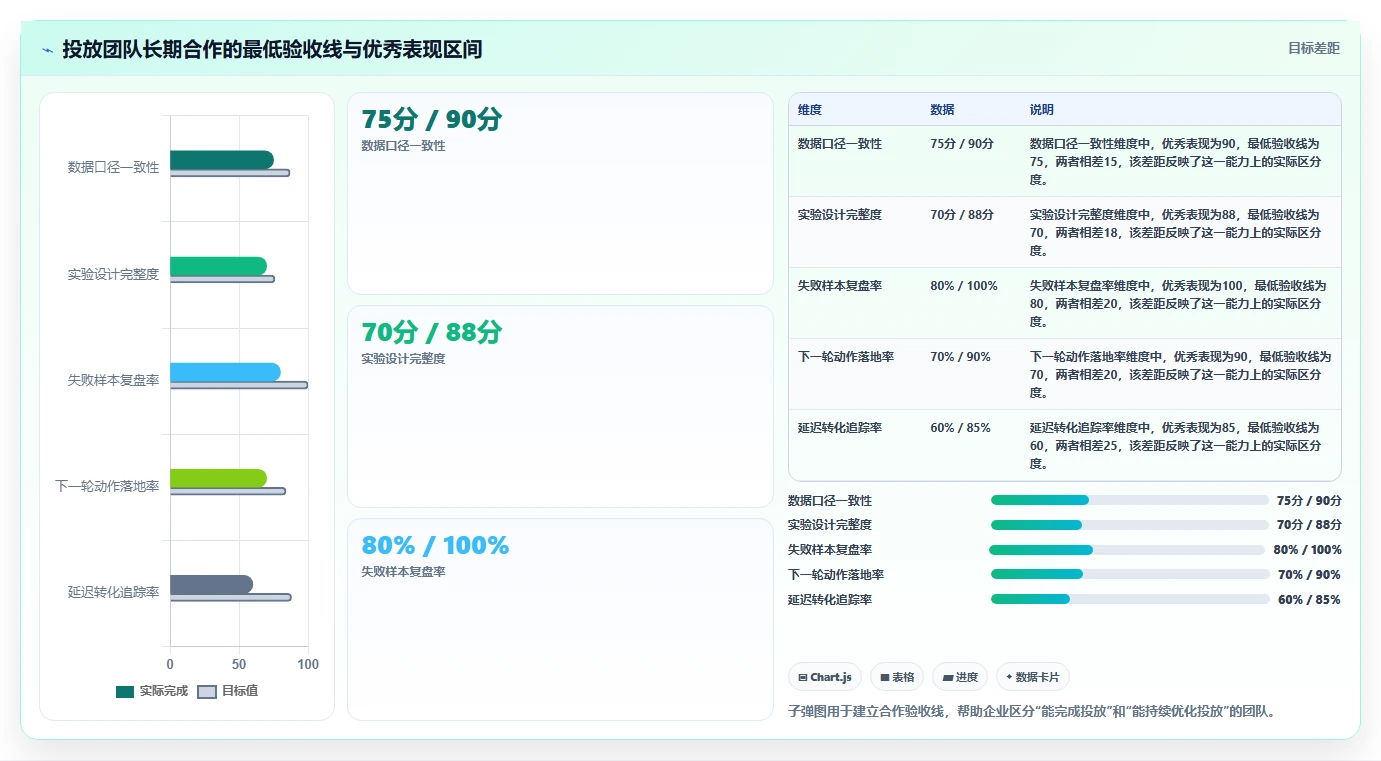The height and width of the screenshot is (761, 1381).
Task: Click the dark green 数据口径一致性 chart bar
Action: click(x=221, y=160)
